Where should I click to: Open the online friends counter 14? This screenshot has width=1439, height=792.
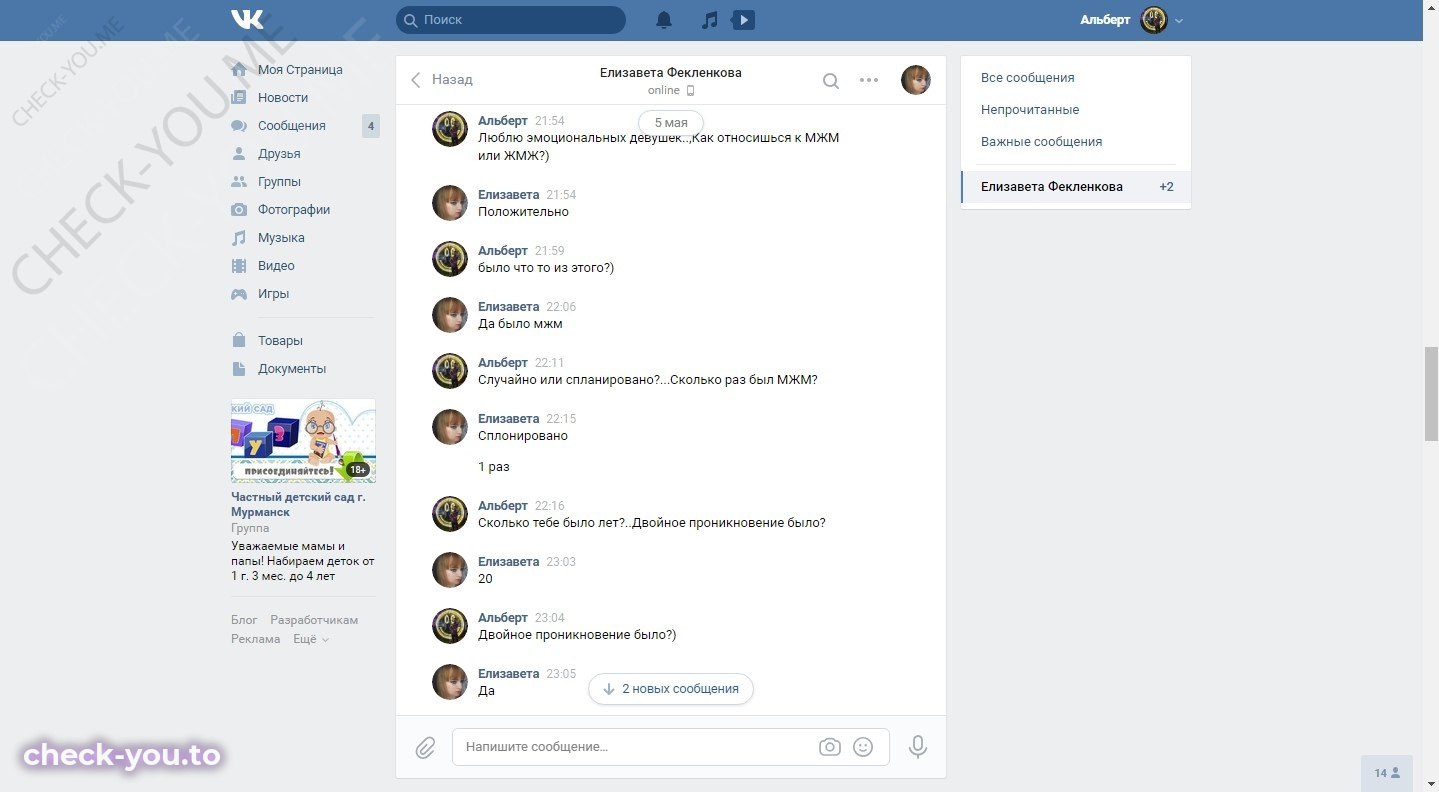coord(1387,773)
